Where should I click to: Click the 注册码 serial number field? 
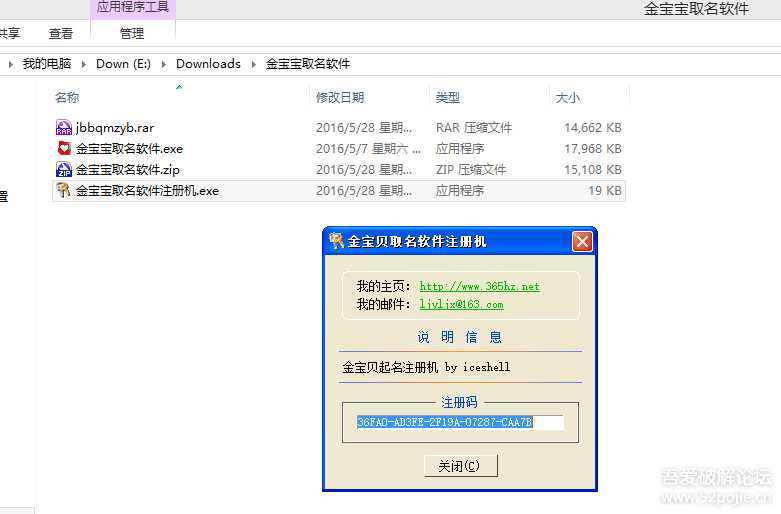point(460,423)
